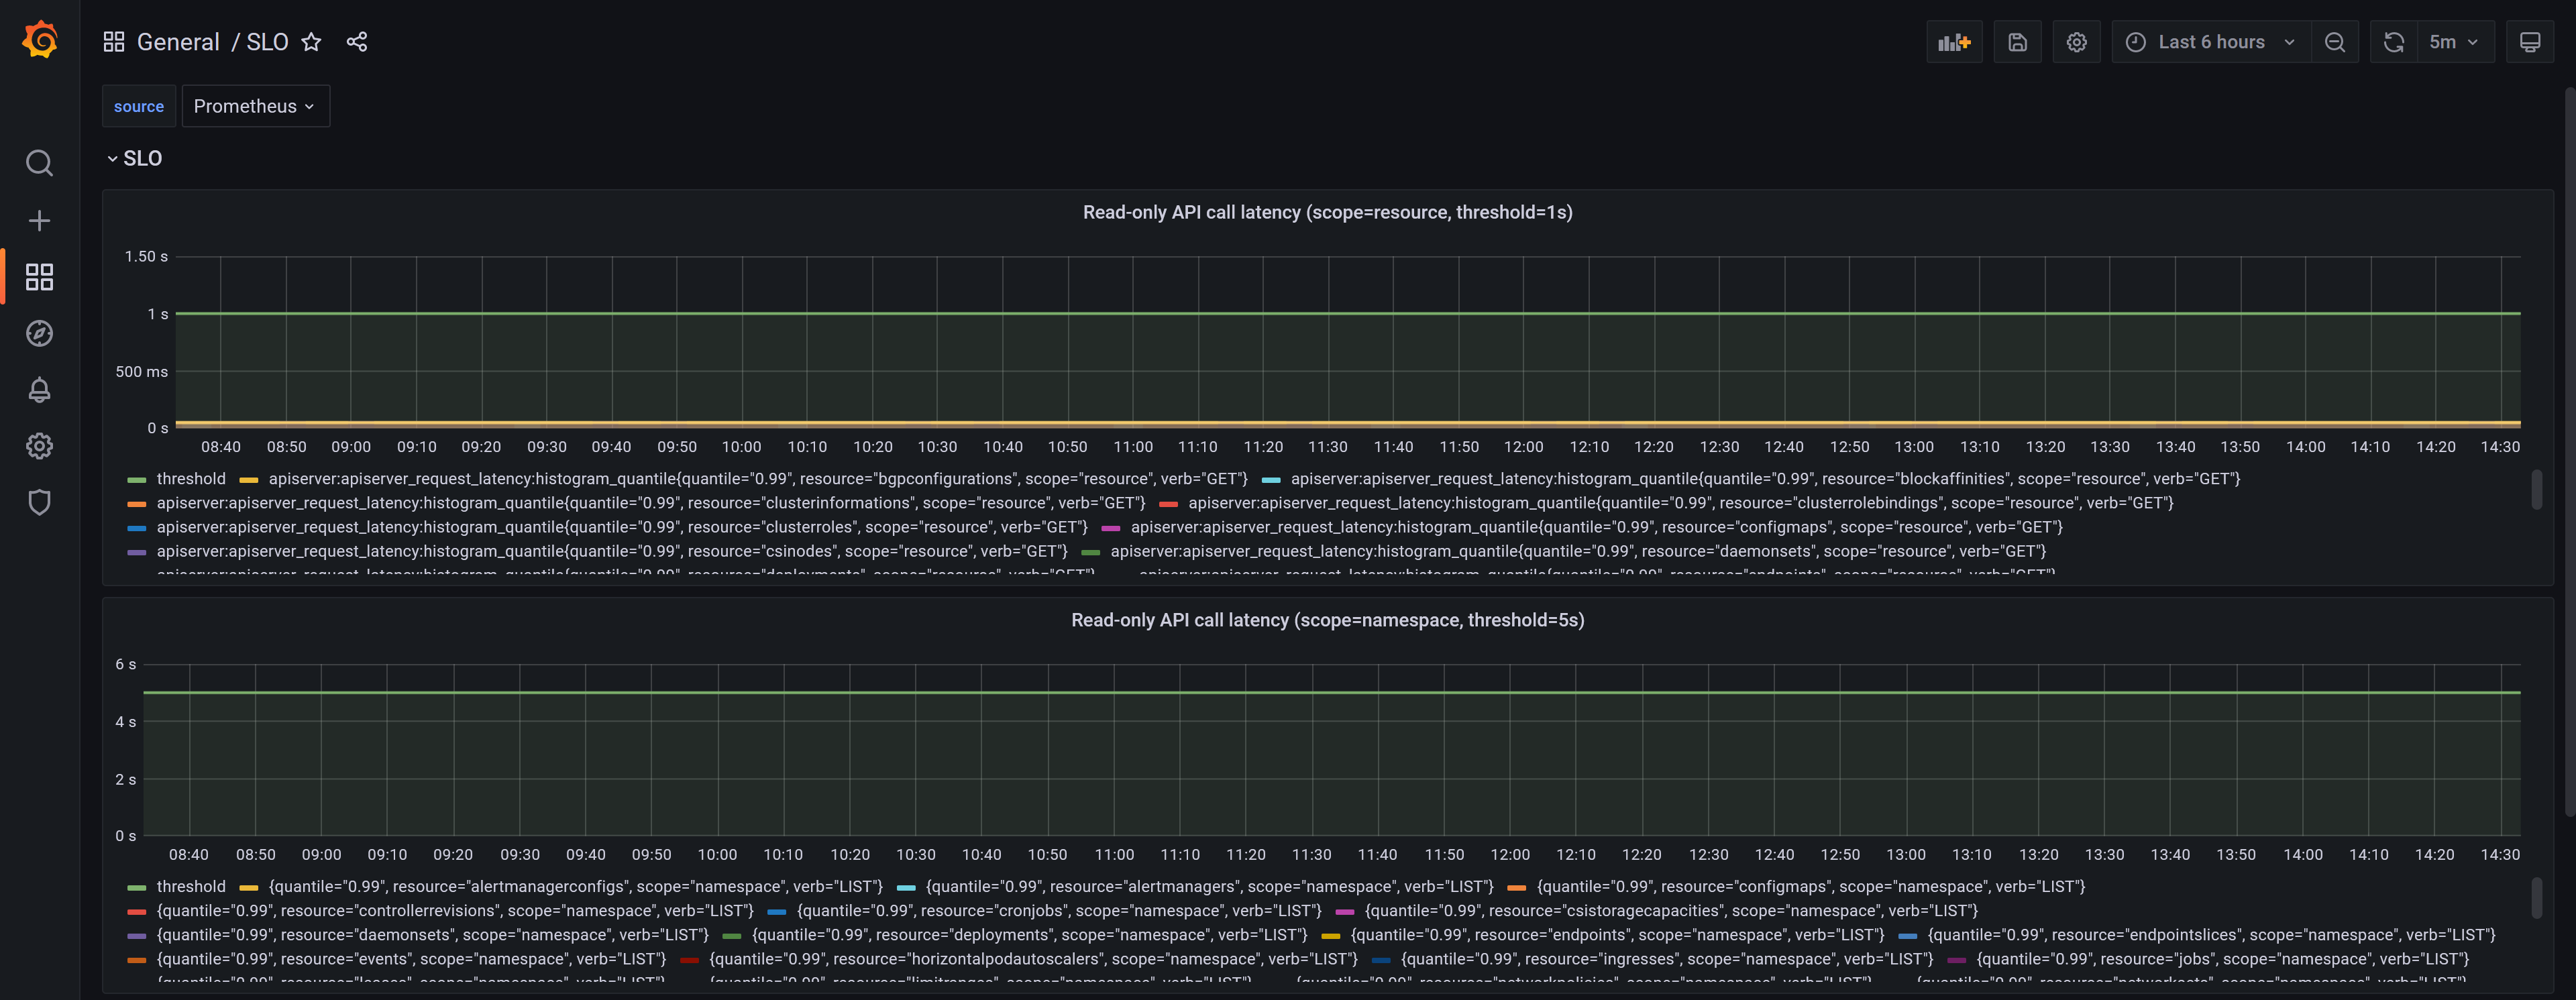
Task: Open the Last 6 hours time picker
Action: [x=2211, y=42]
